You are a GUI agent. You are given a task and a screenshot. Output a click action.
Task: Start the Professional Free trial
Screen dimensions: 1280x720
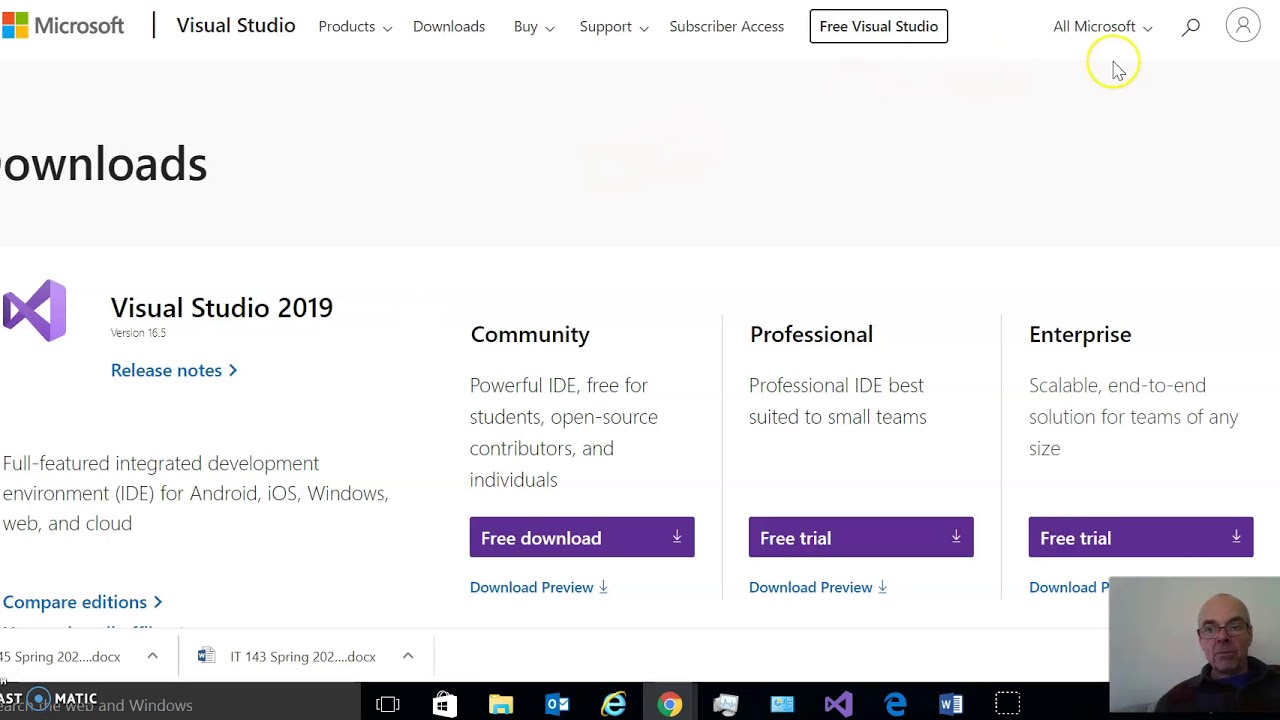861,538
